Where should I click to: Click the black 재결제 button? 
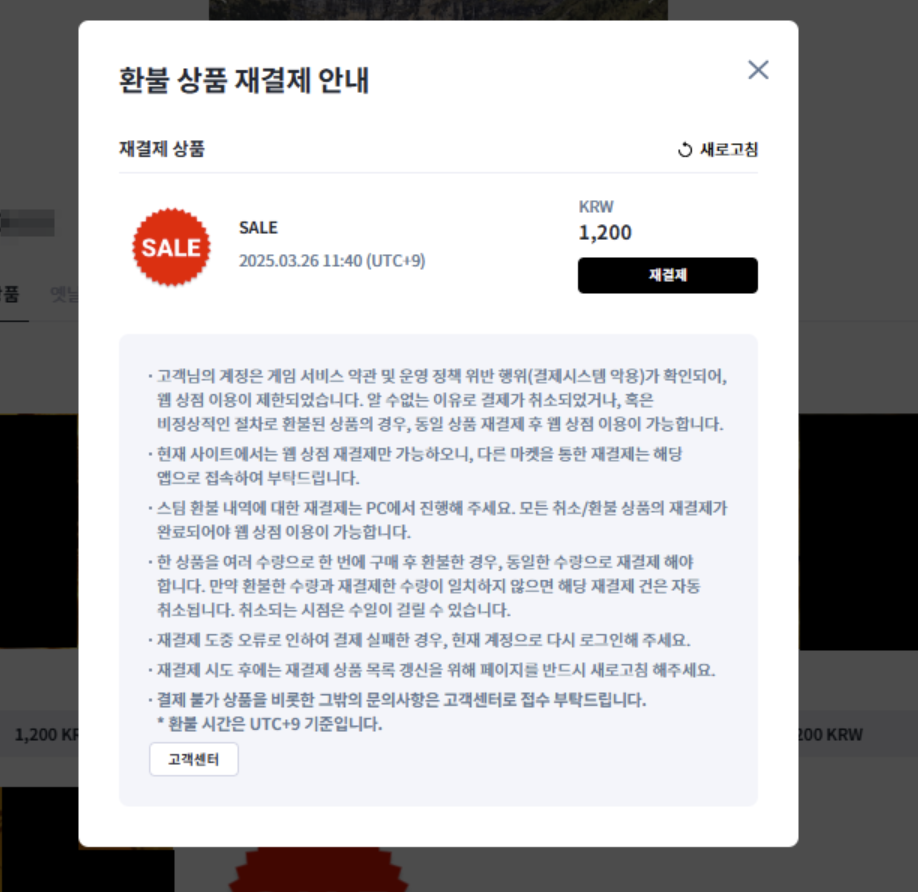pyautogui.click(x=667, y=275)
